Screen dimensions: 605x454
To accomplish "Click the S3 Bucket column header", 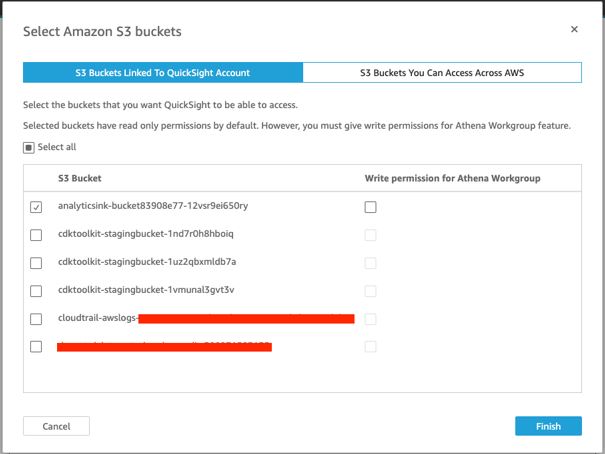I will (80, 178).
